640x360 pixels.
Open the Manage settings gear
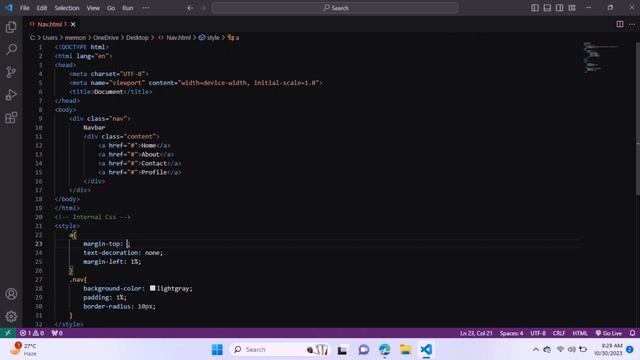point(11,316)
